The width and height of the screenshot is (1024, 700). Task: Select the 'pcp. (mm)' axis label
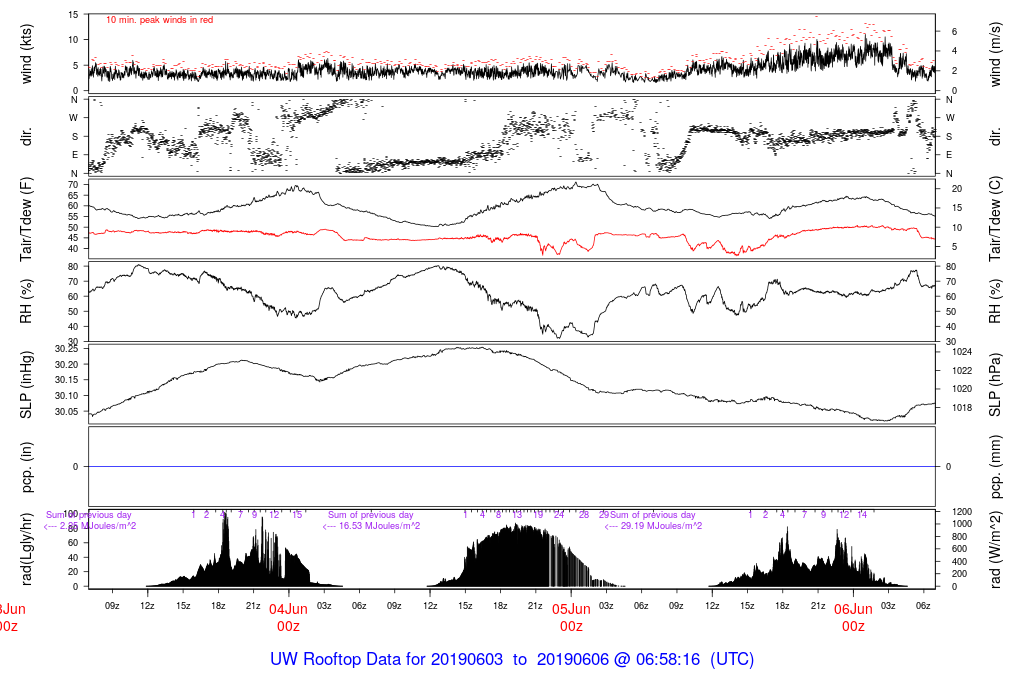tap(995, 467)
